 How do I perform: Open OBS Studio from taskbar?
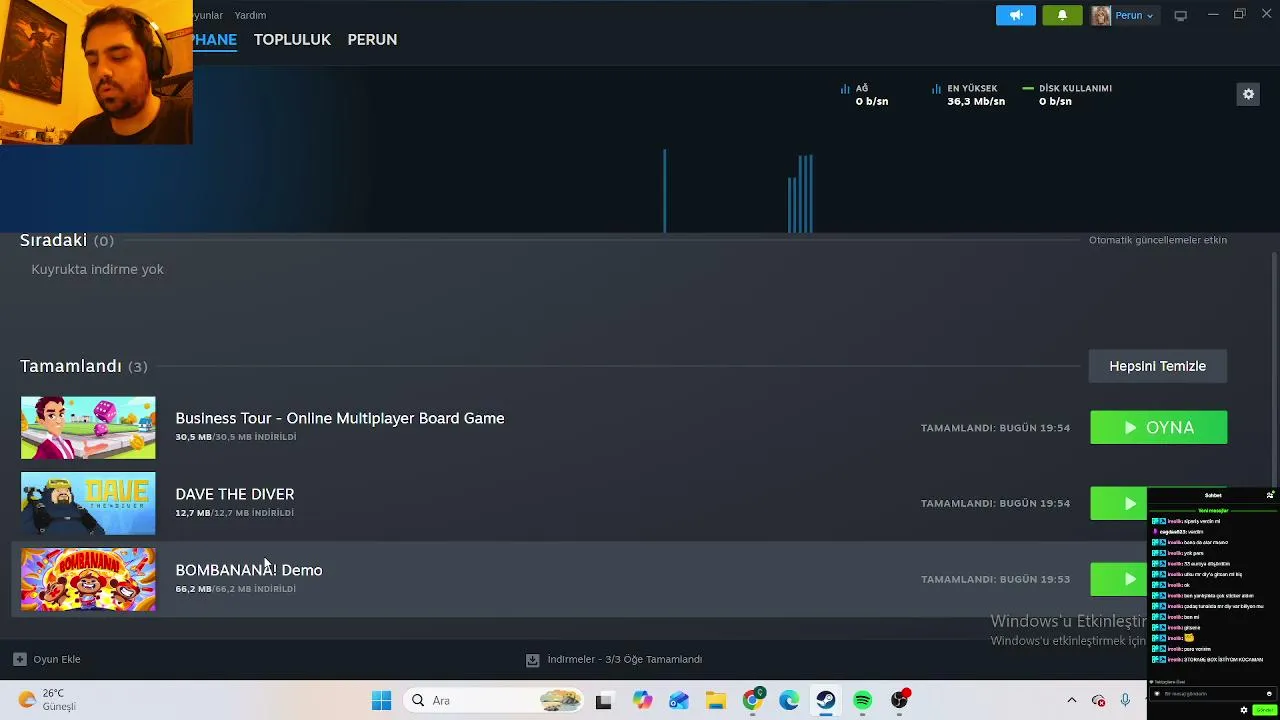[x=899, y=701]
